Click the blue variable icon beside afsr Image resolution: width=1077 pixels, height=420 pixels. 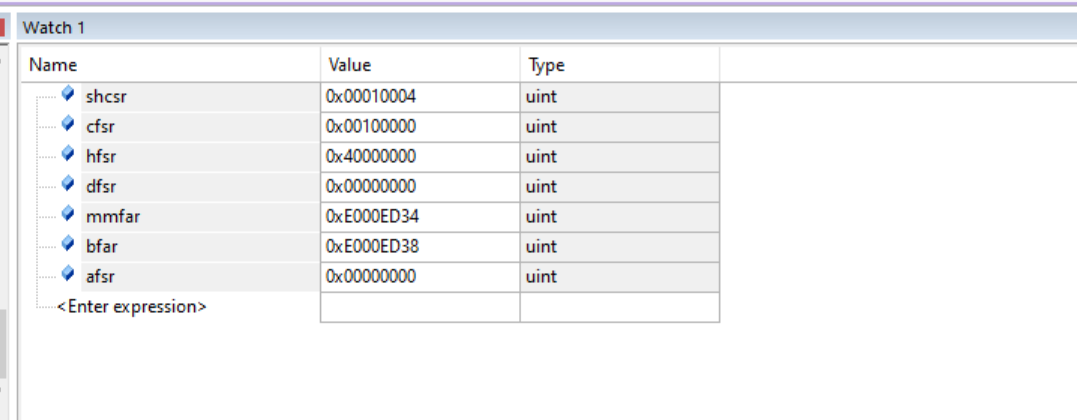[68, 275]
